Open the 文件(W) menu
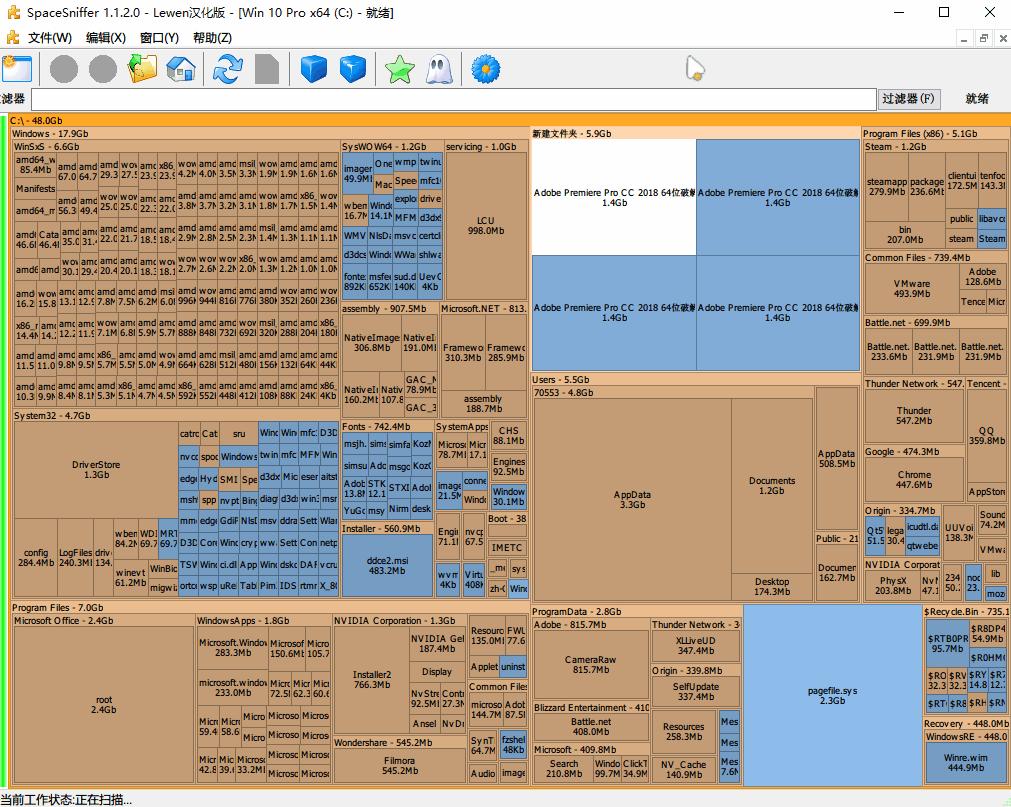This screenshot has height=807, width=1011. 50,38
